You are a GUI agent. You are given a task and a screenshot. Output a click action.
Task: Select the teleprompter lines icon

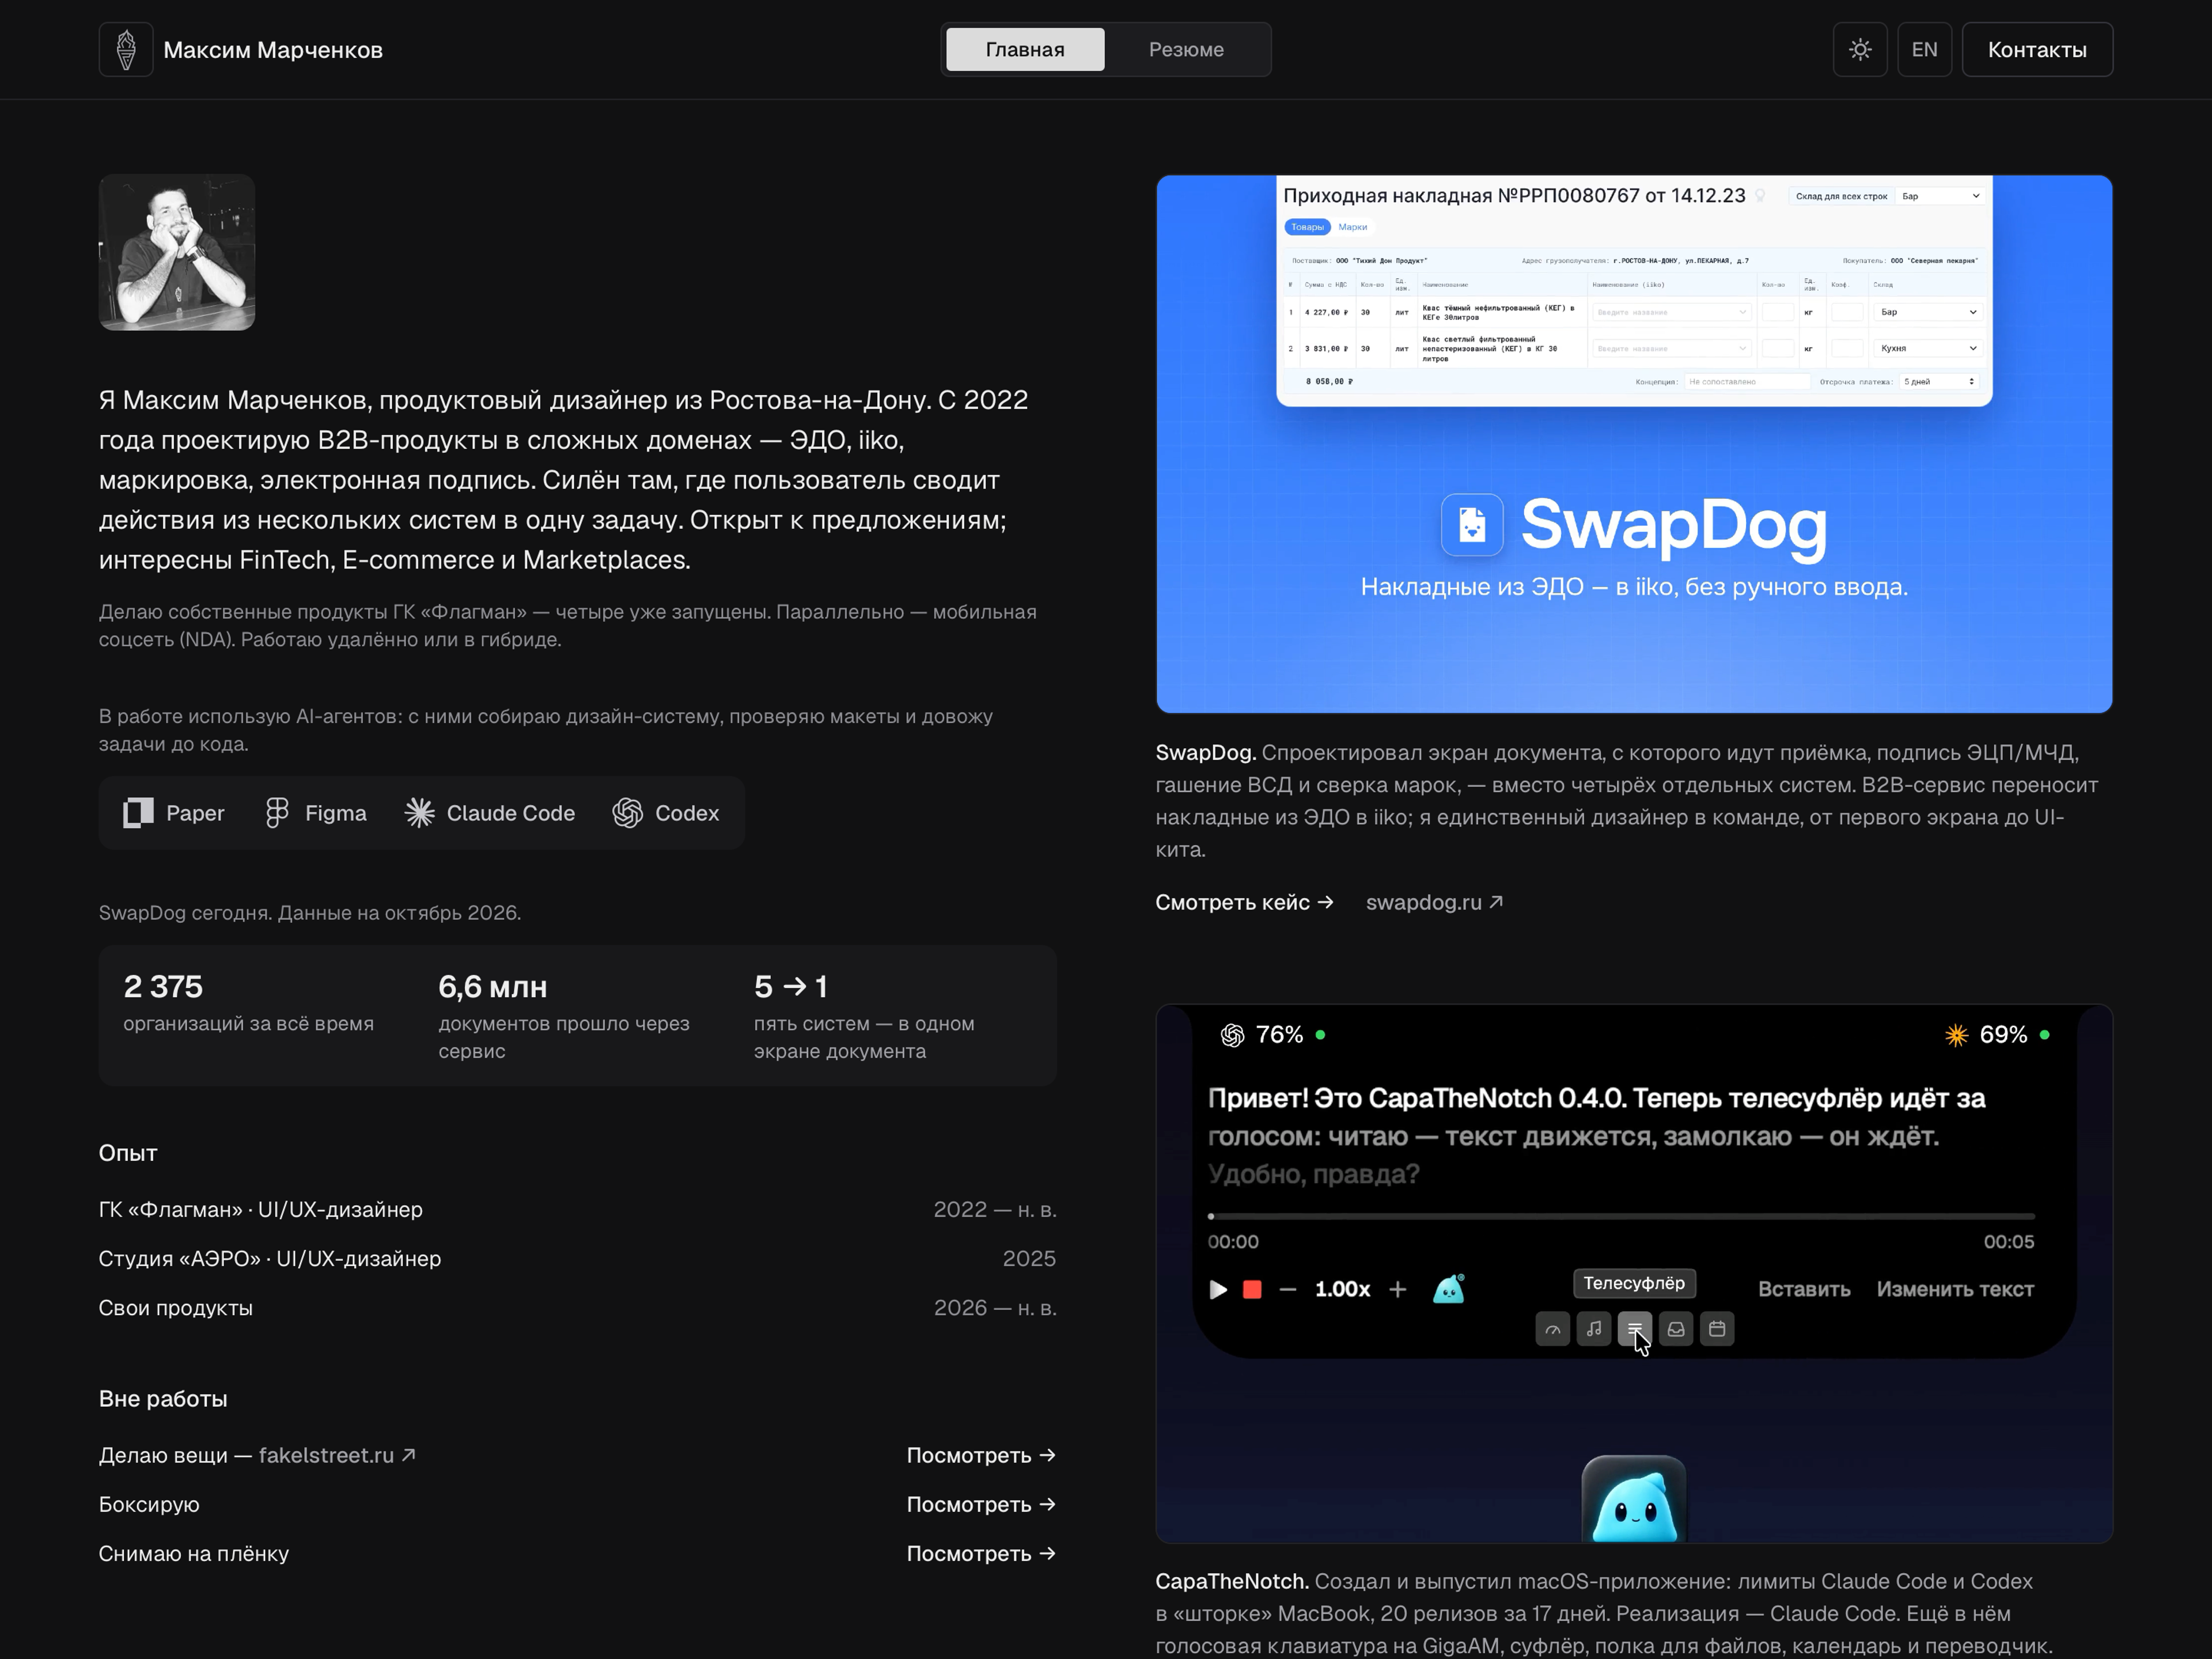[1635, 1329]
